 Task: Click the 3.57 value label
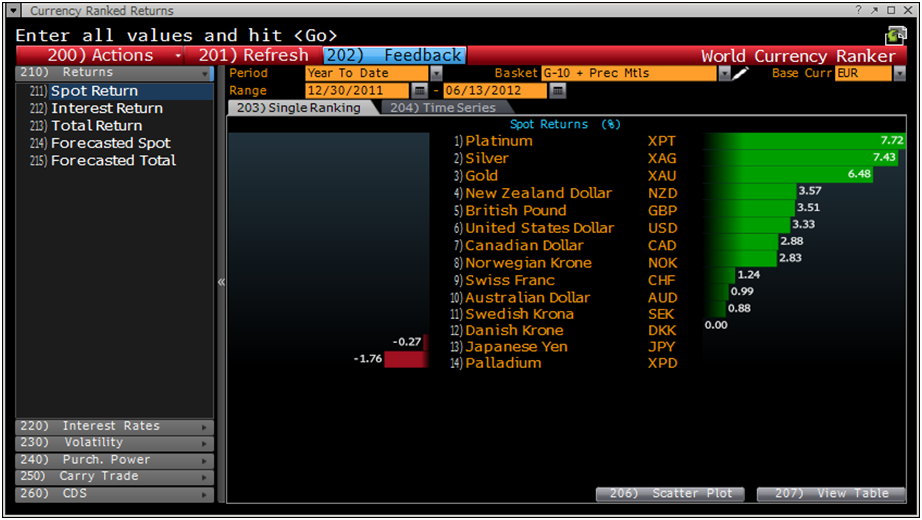810,191
